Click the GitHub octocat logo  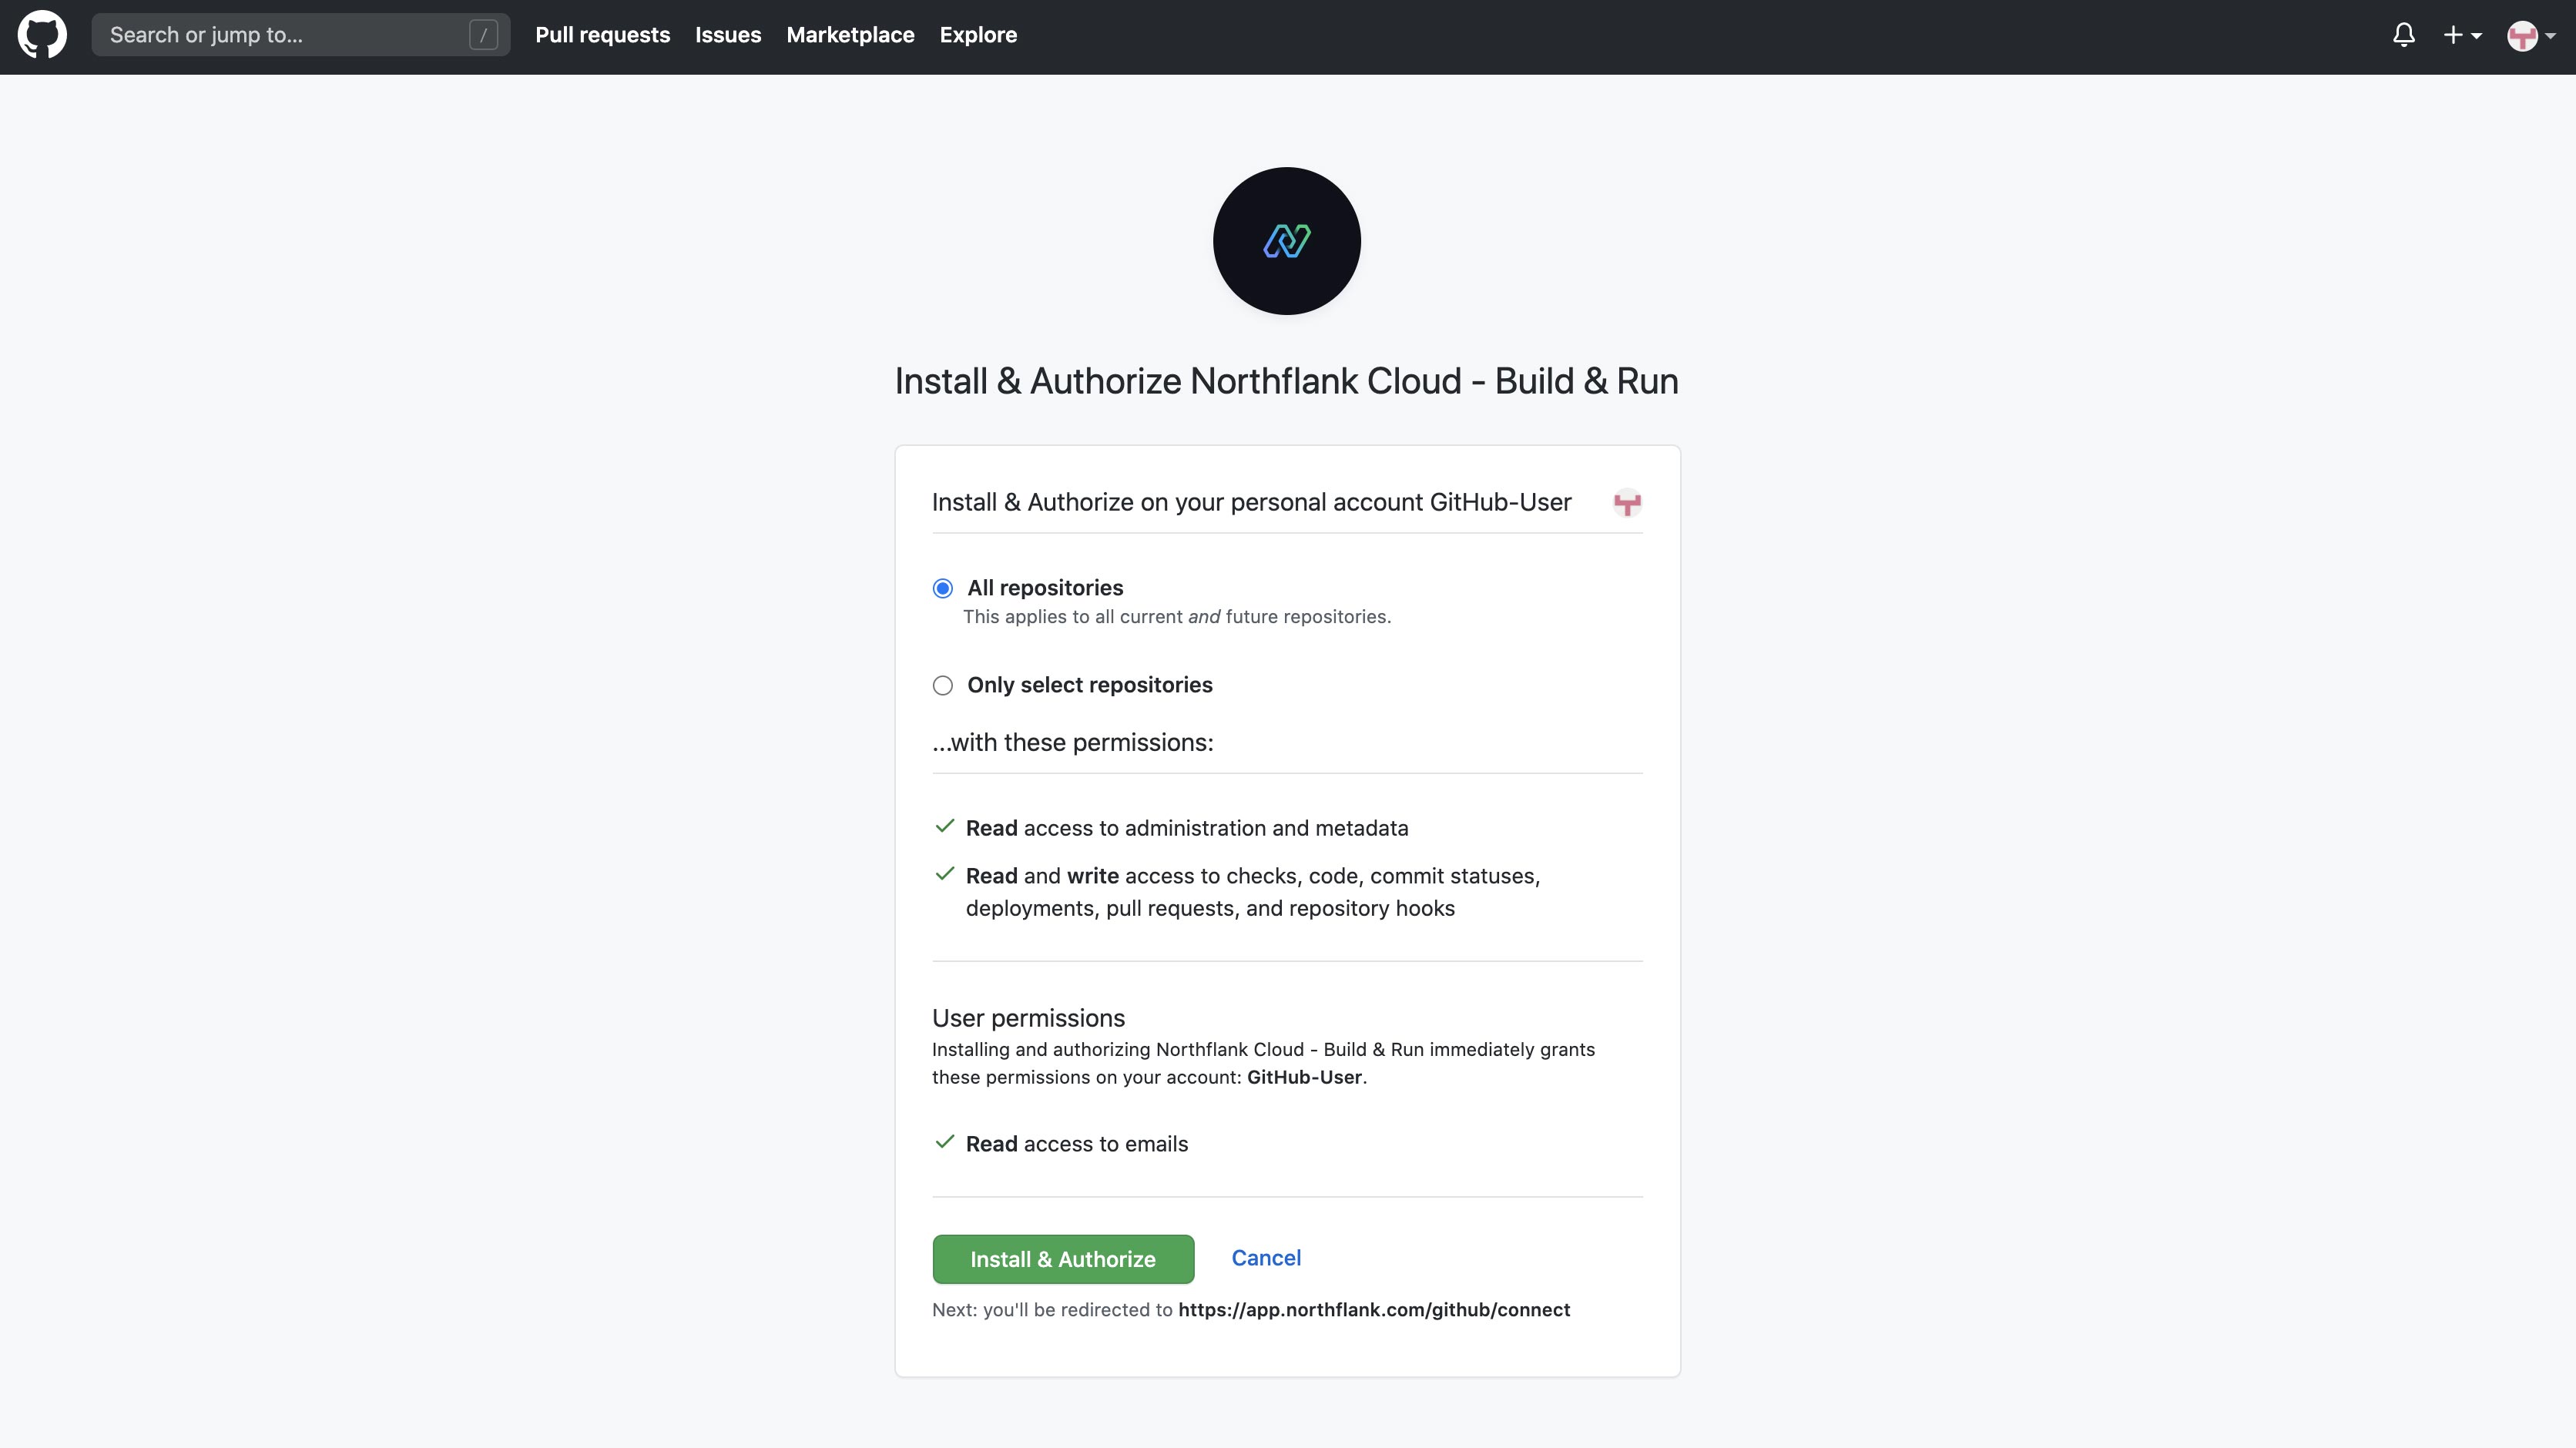pyautogui.click(x=42, y=35)
